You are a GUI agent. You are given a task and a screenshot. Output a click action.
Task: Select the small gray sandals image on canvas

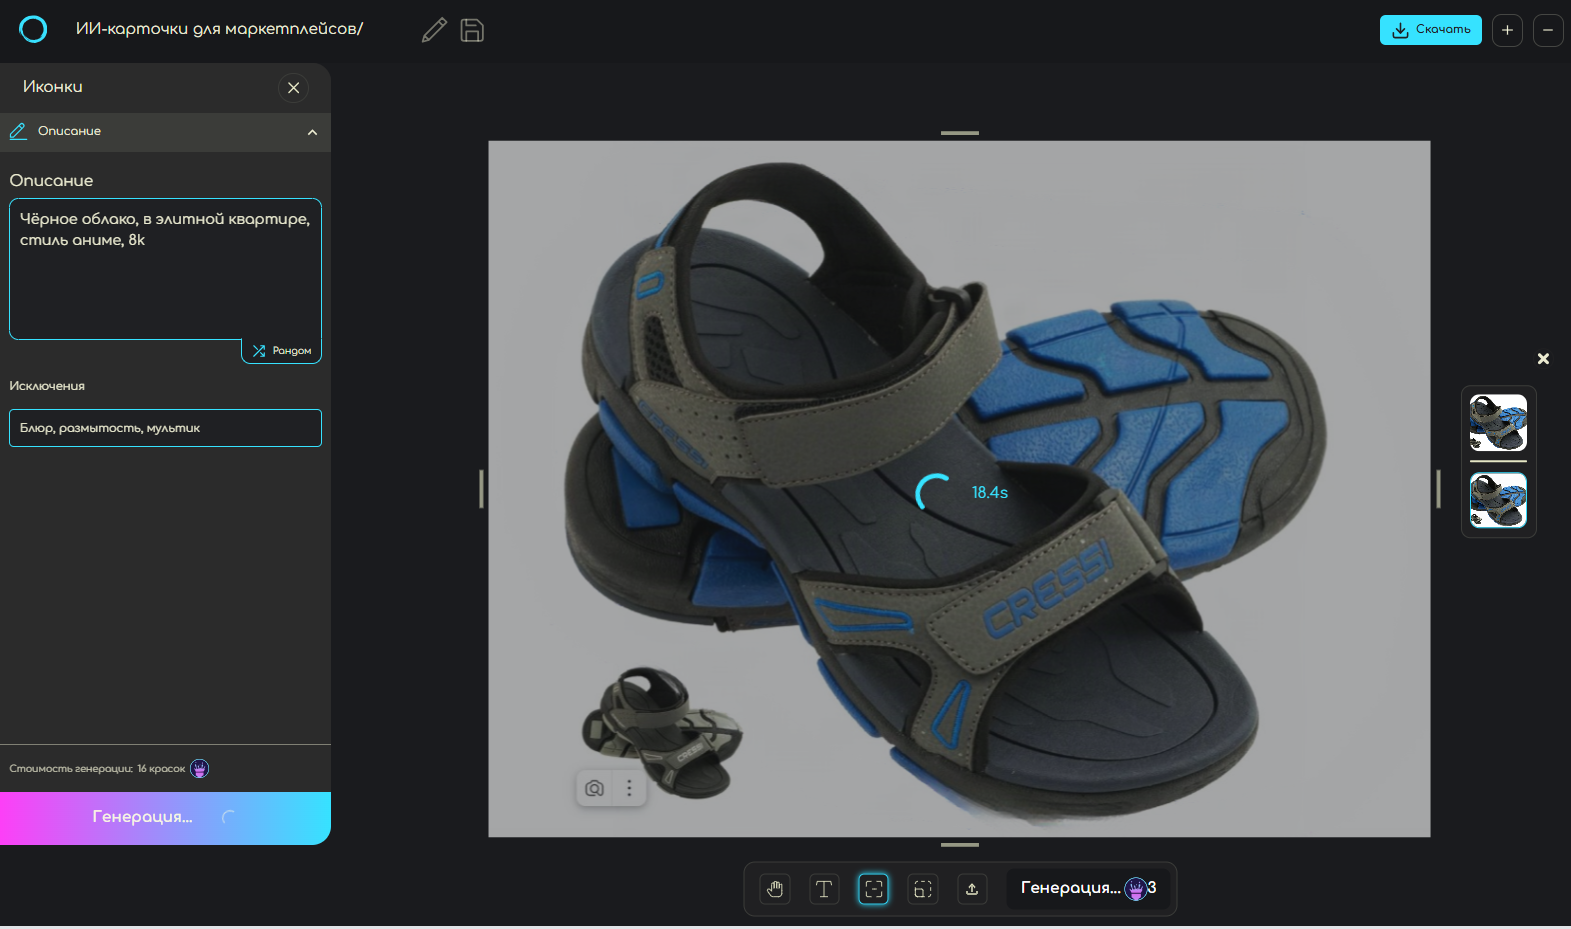[662, 732]
